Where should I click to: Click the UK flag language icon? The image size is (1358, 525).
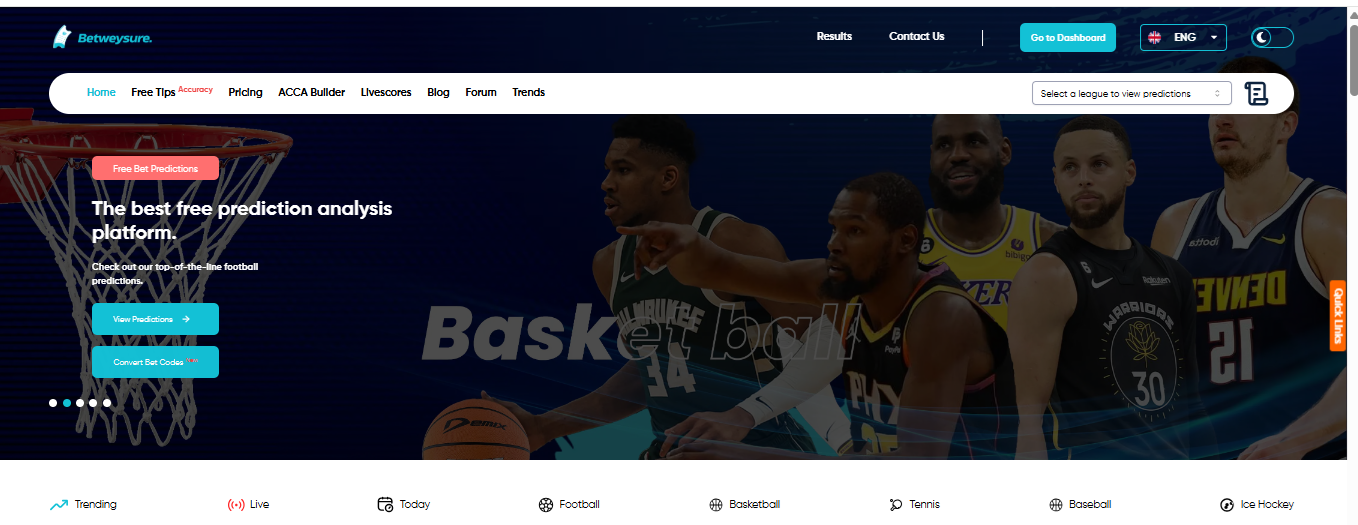click(1154, 37)
